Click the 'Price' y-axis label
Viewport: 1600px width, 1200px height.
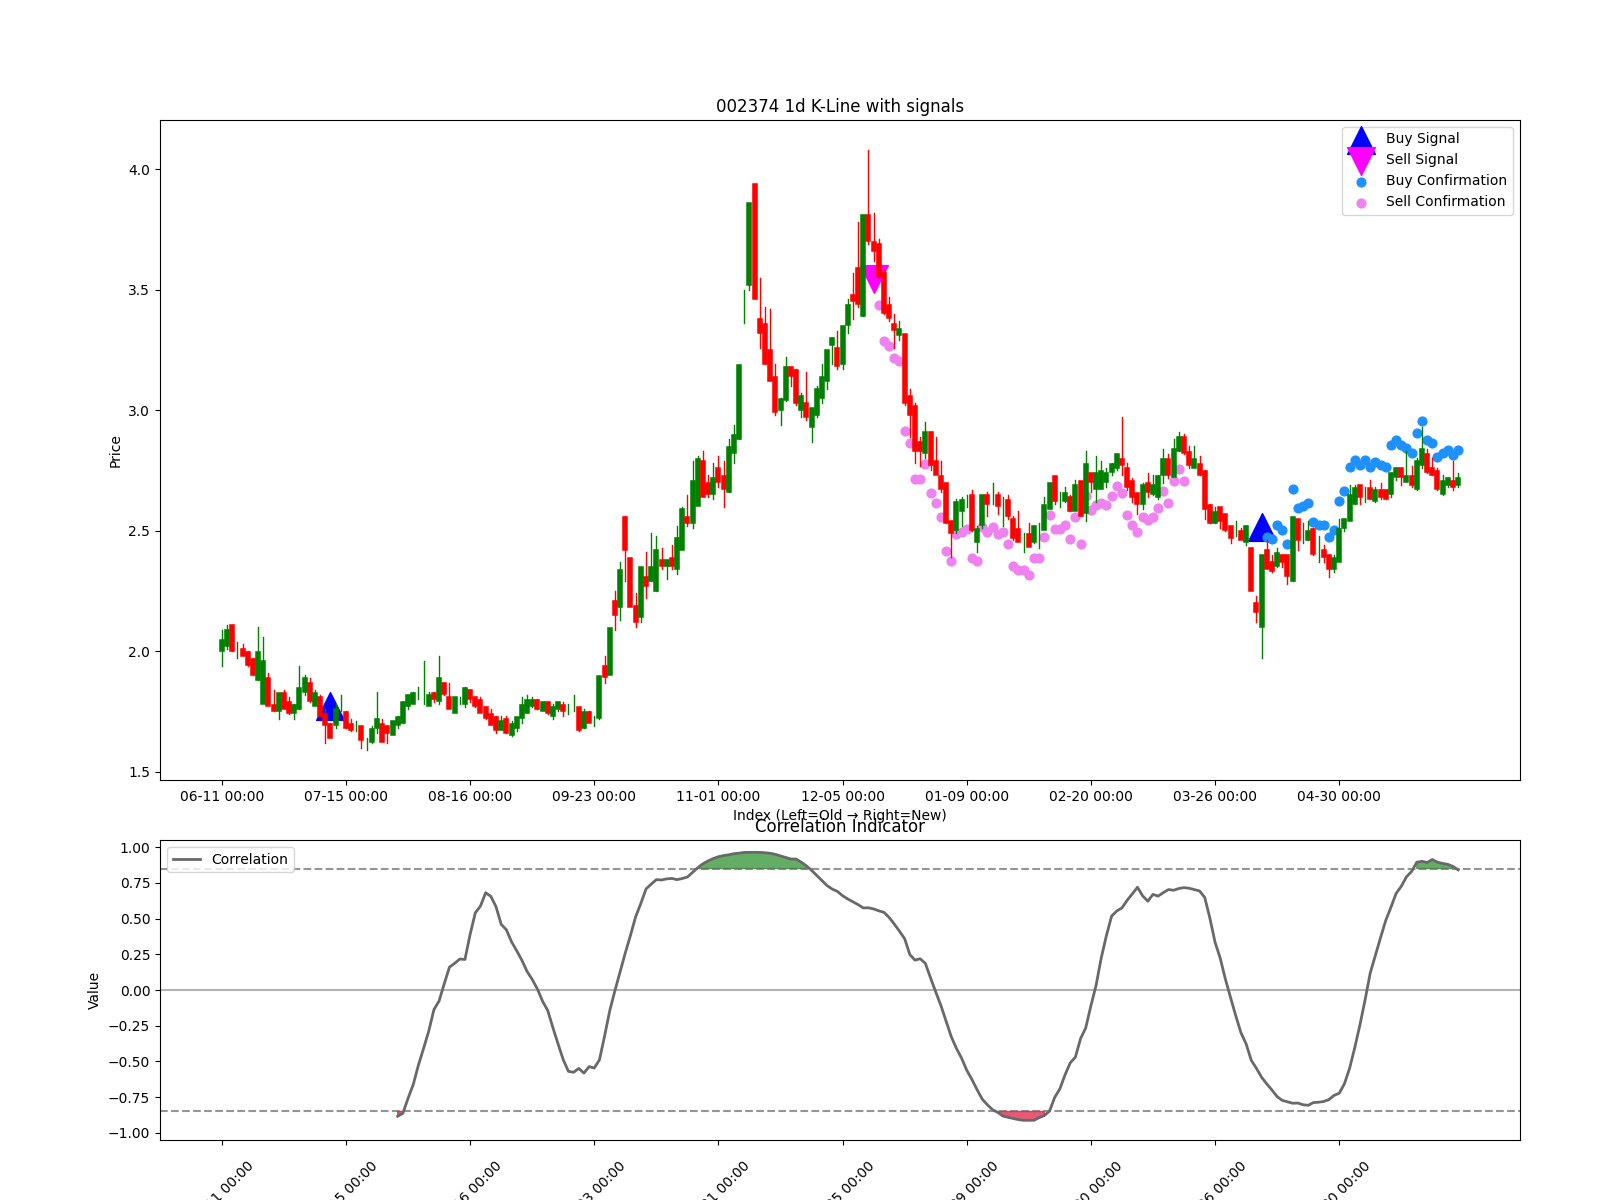click(115, 452)
